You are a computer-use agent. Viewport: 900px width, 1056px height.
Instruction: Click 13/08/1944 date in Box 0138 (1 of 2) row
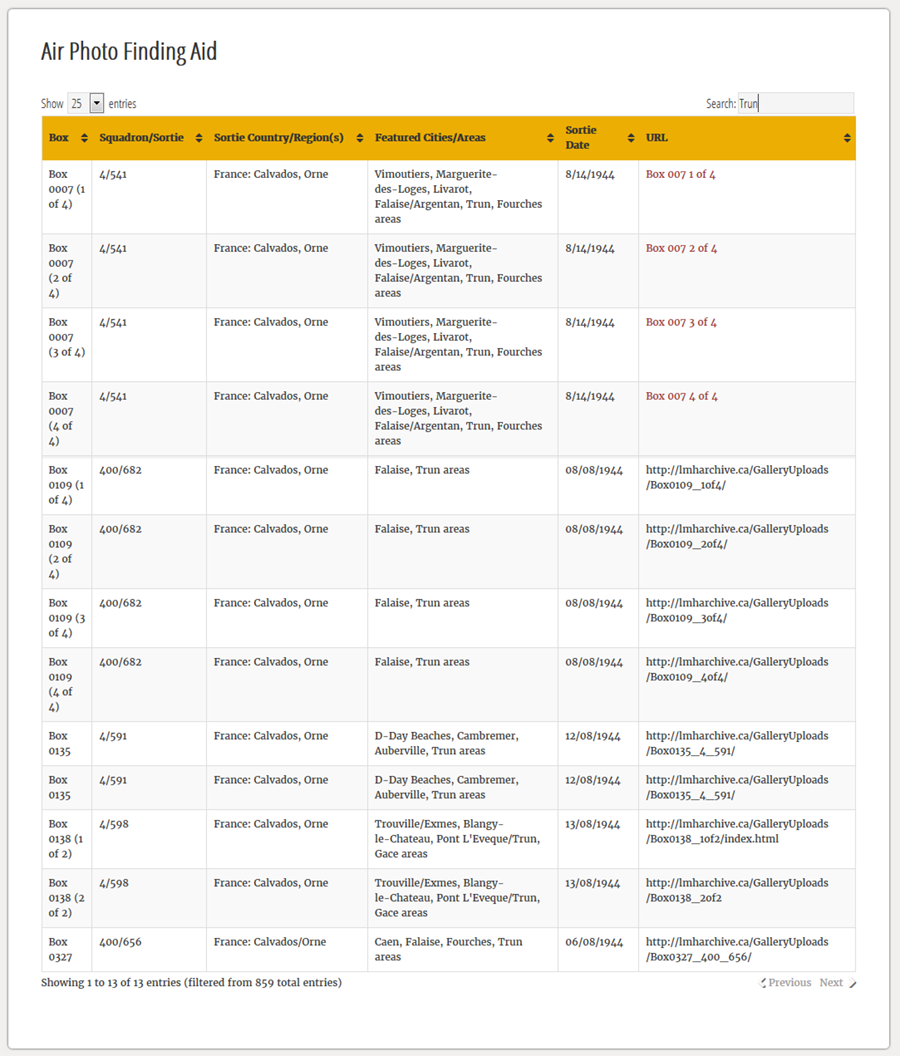pos(598,839)
